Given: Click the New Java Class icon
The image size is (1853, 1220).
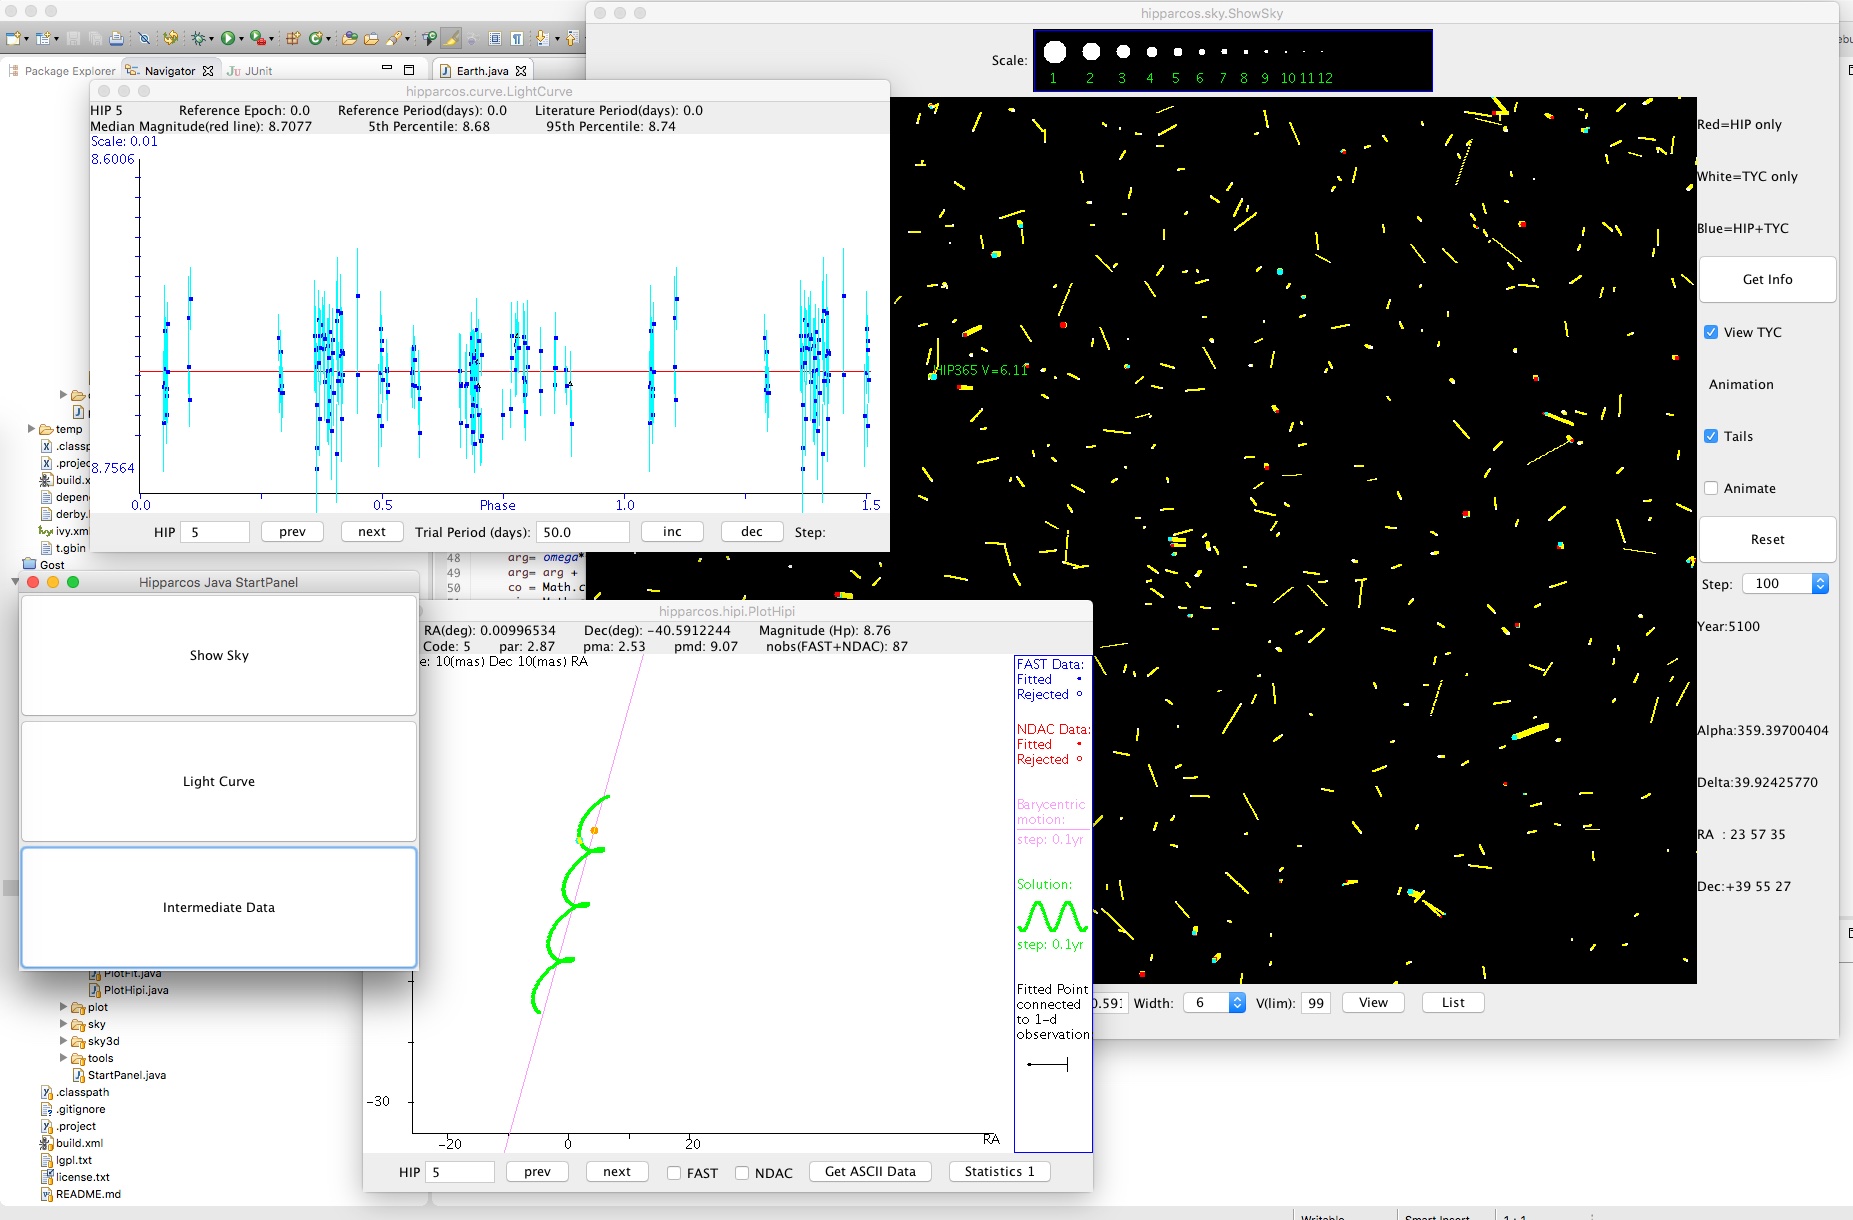Looking at the screenshot, I should pyautogui.click(x=316, y=38).
